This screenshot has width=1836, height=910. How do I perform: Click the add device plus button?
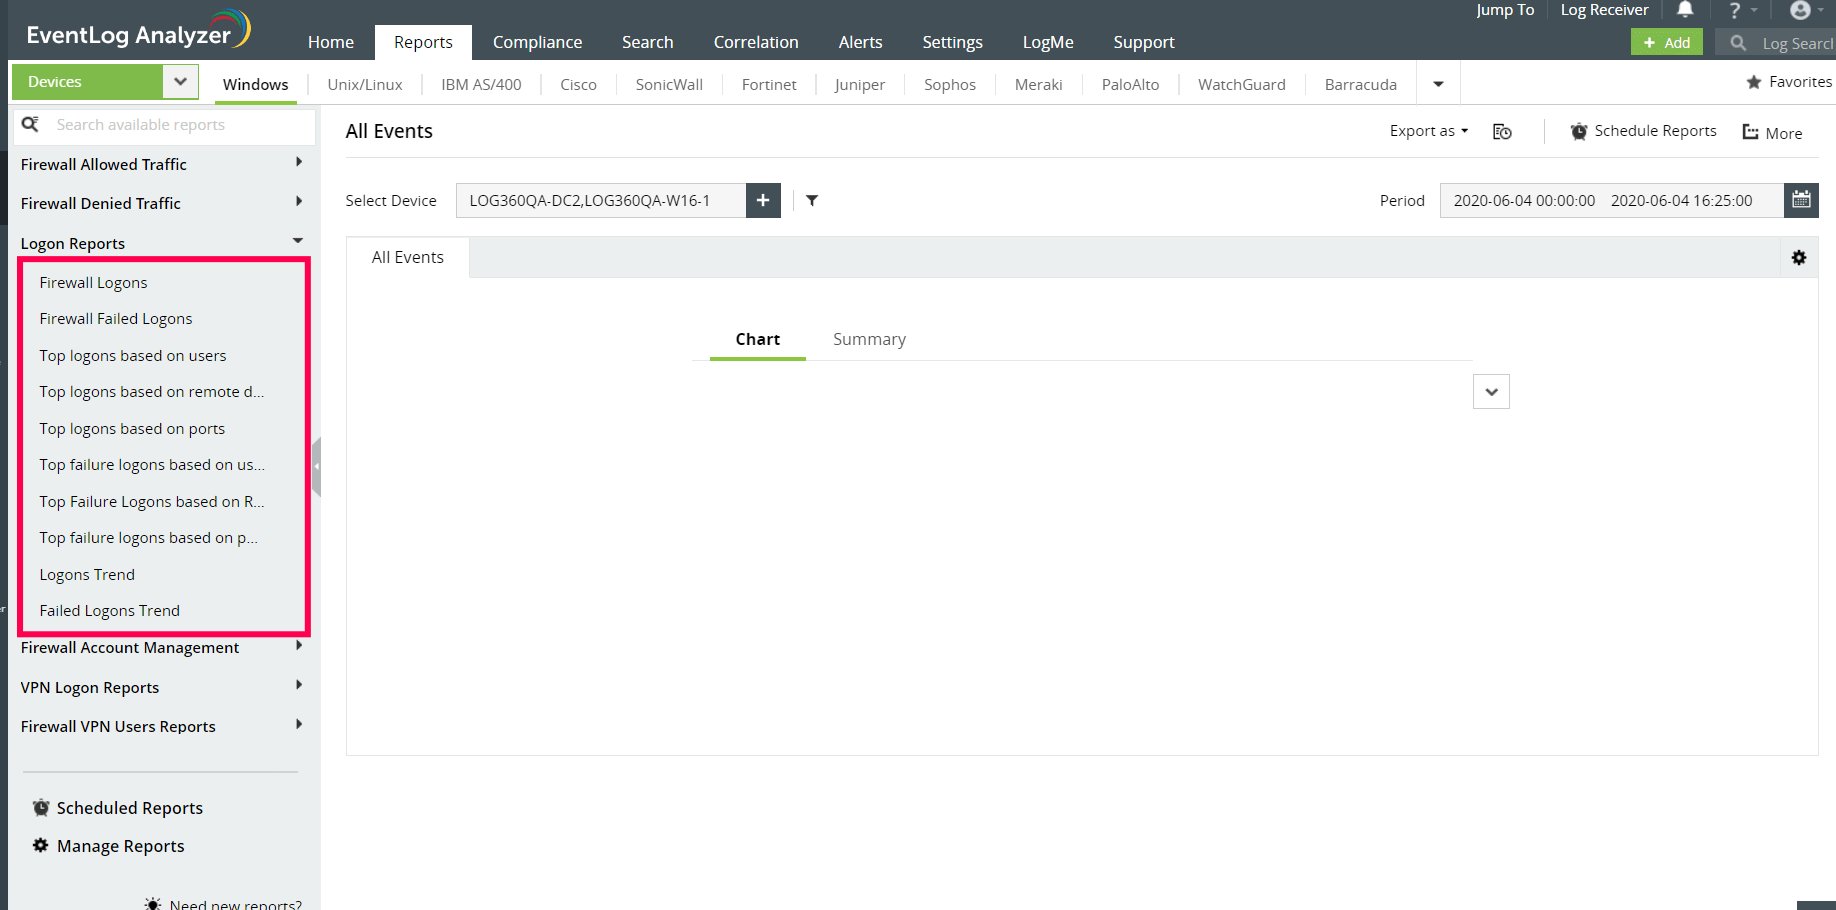click(763, 200)
